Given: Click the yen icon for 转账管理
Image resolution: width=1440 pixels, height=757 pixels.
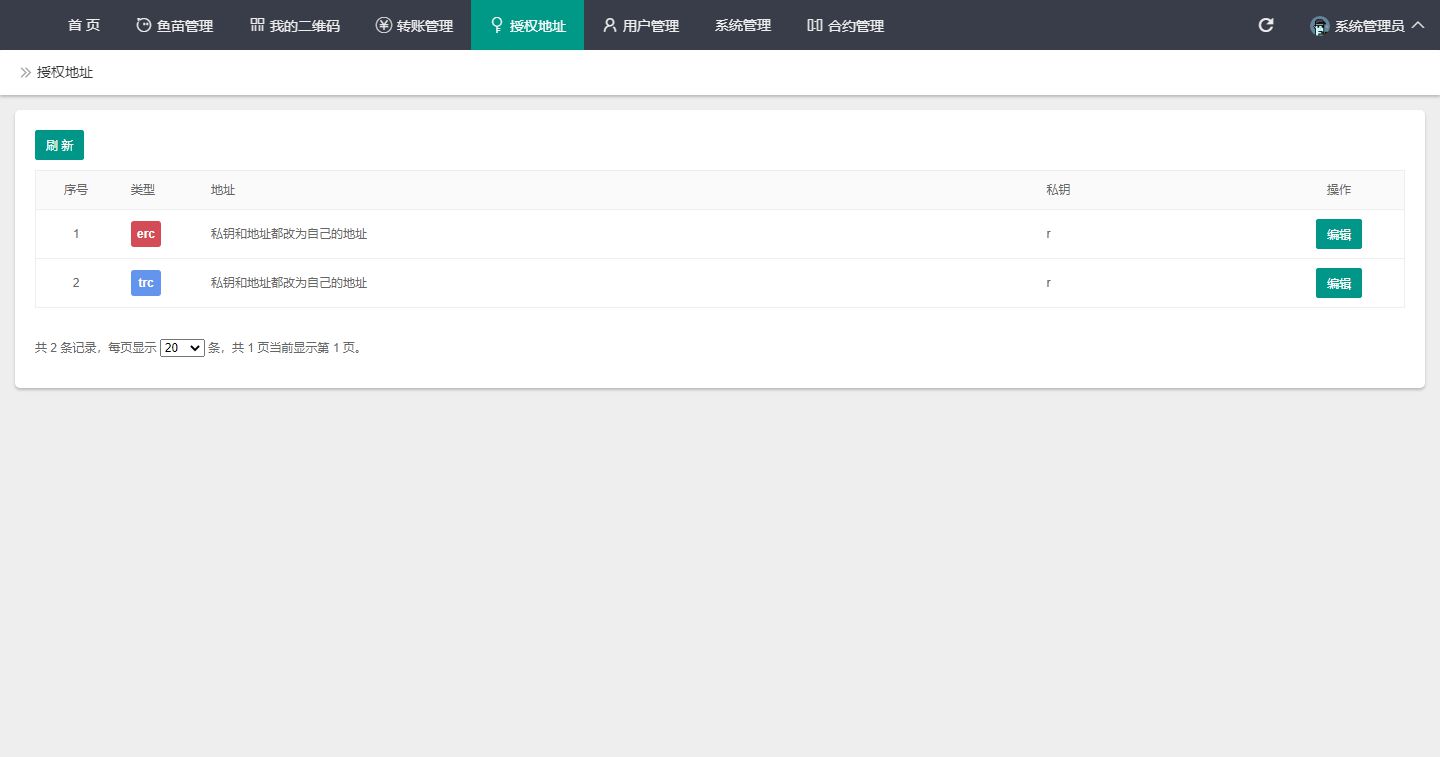Looking at the screenshot, I should (x=383, y=25).
